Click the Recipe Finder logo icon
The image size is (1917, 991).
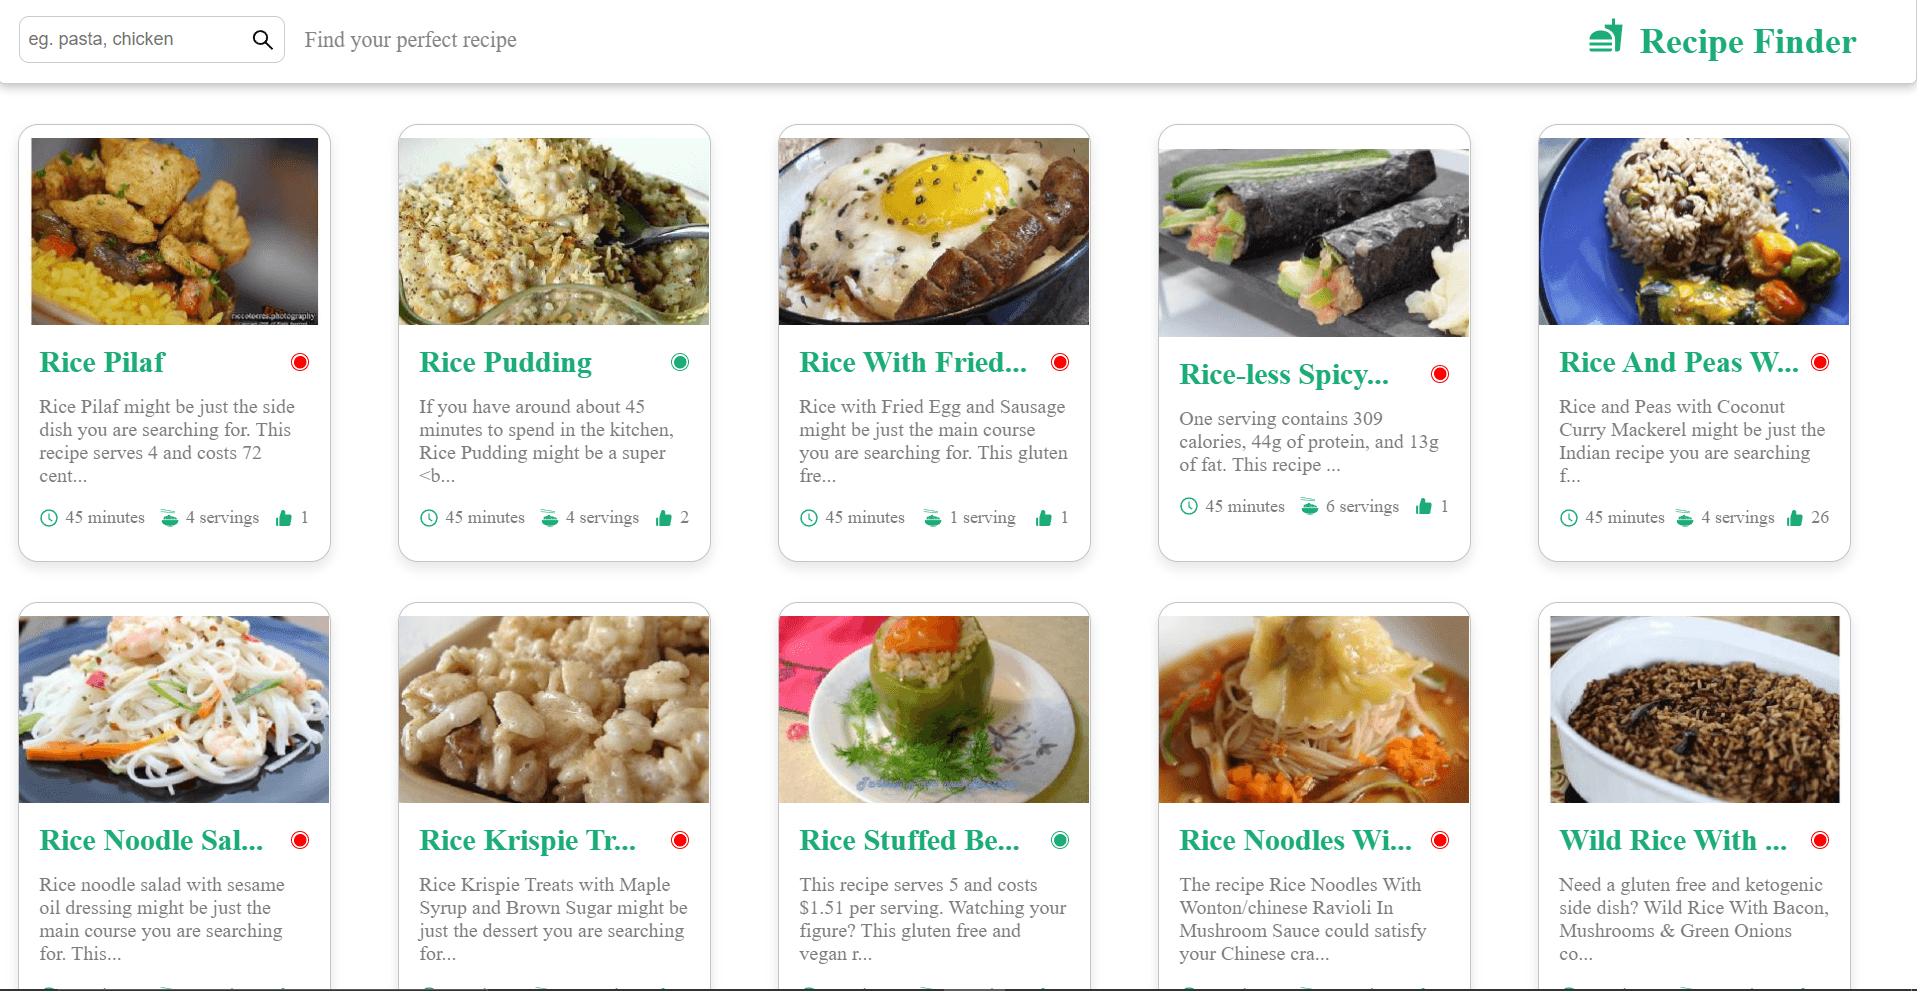pos(1605,38)
